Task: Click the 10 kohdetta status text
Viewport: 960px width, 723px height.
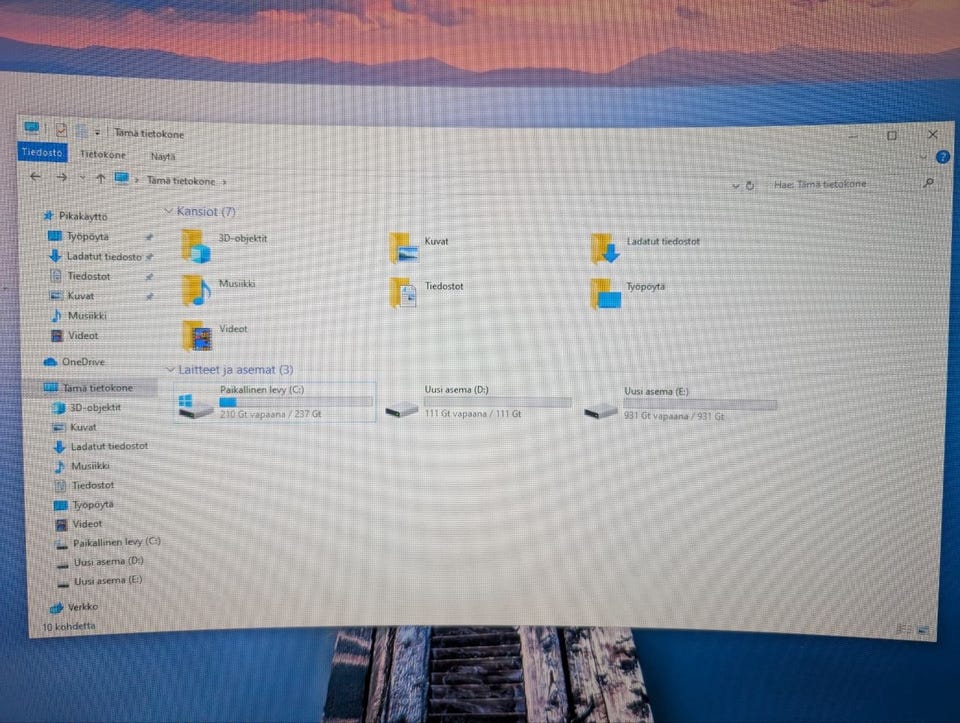Action: pyautogui.click(x=69, y=626)
